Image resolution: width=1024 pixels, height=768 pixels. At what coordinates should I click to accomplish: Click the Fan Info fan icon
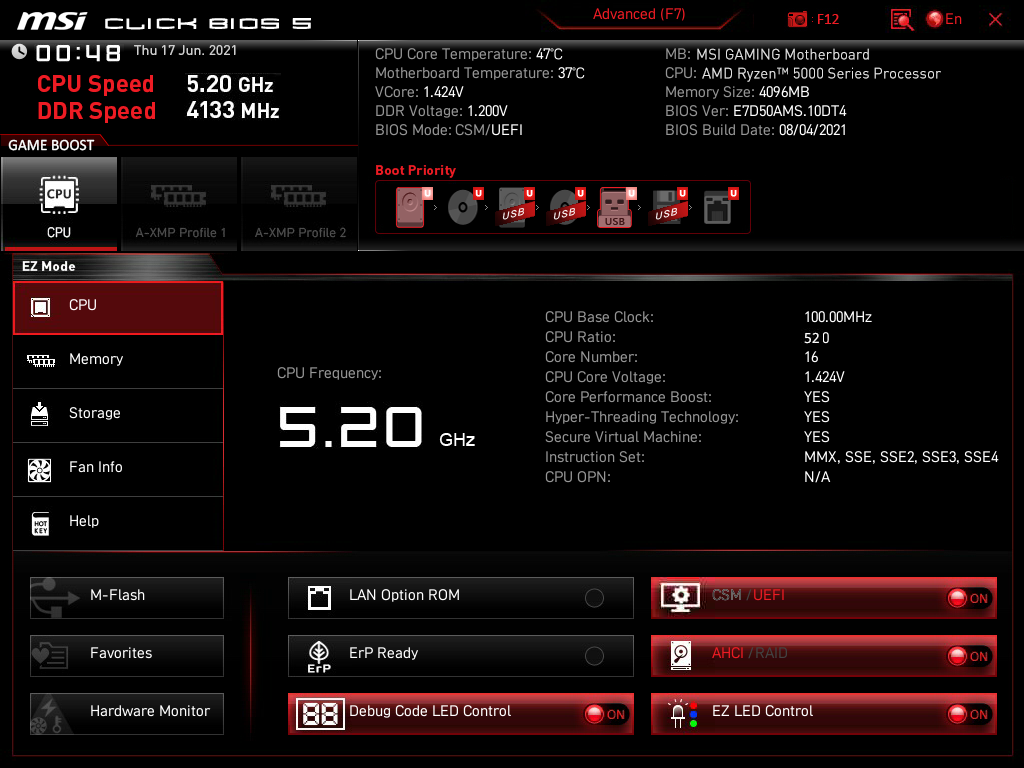coord(38,468)
